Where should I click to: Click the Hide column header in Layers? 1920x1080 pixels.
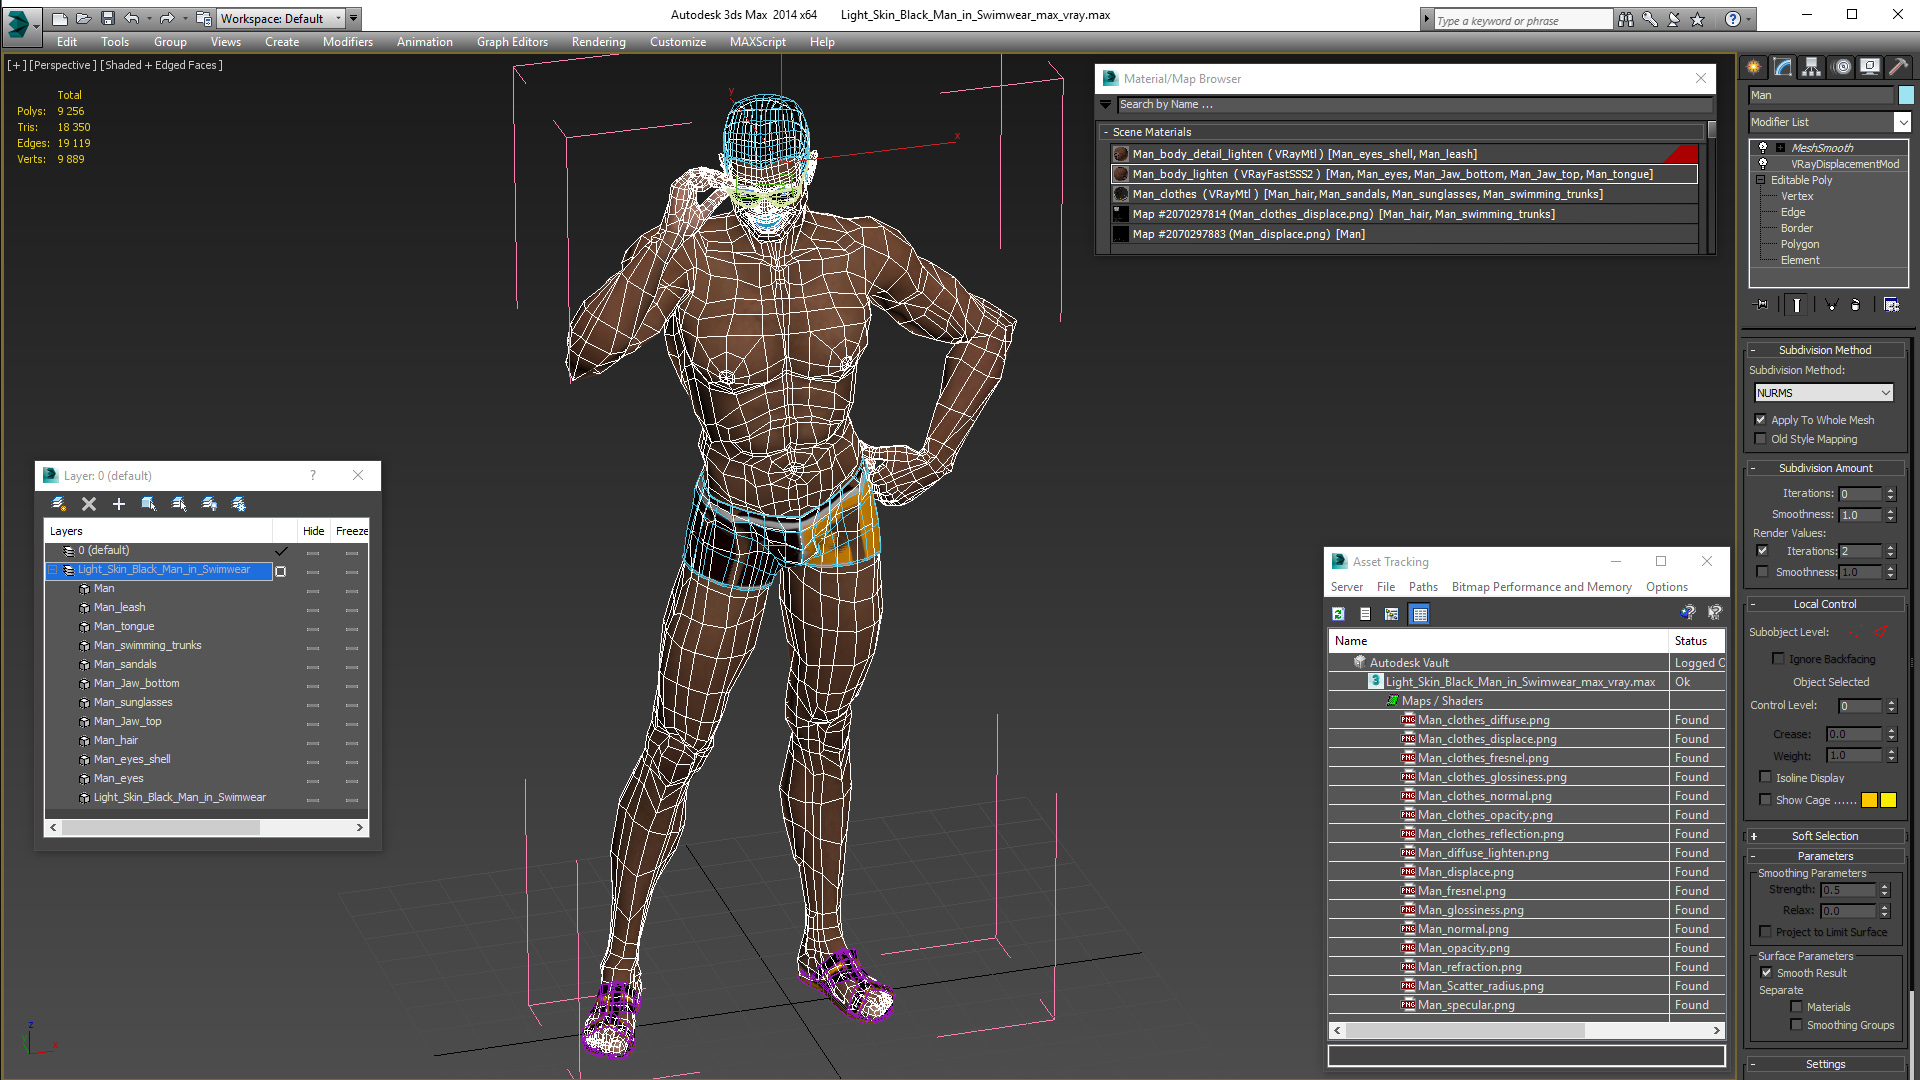pos(313,531)
